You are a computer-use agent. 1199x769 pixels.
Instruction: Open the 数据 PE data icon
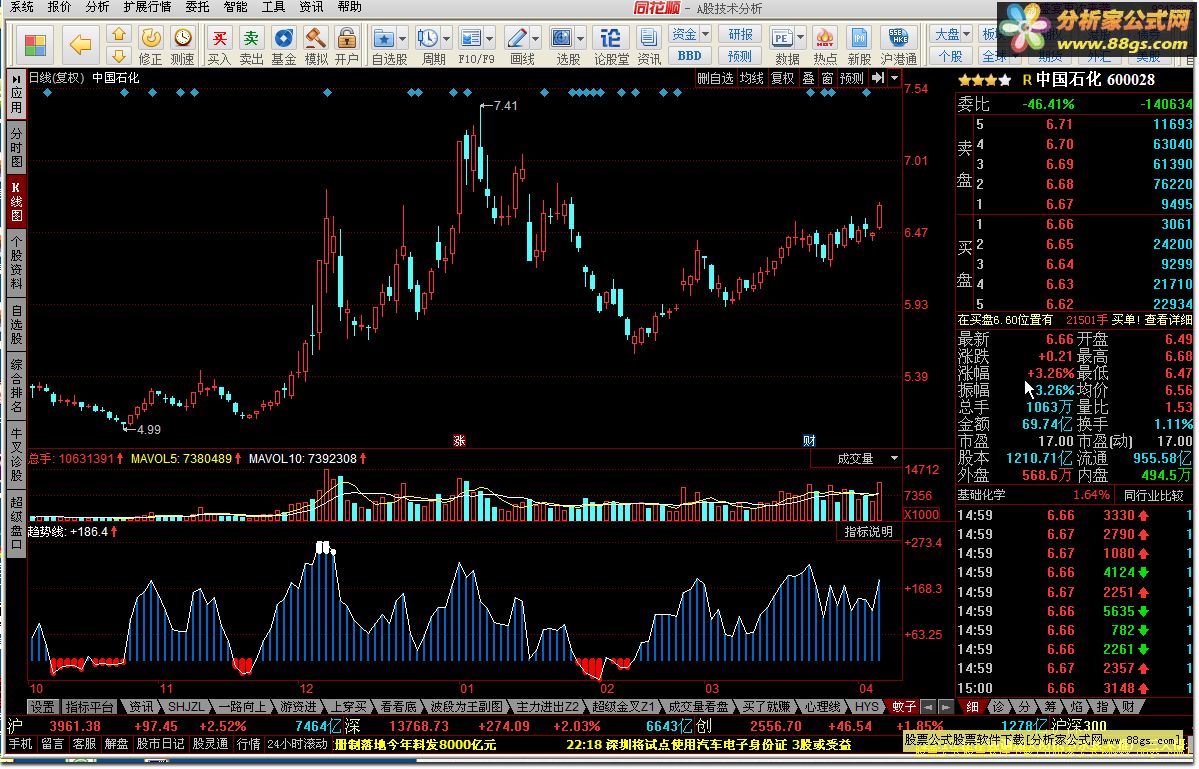click(782, 38)
